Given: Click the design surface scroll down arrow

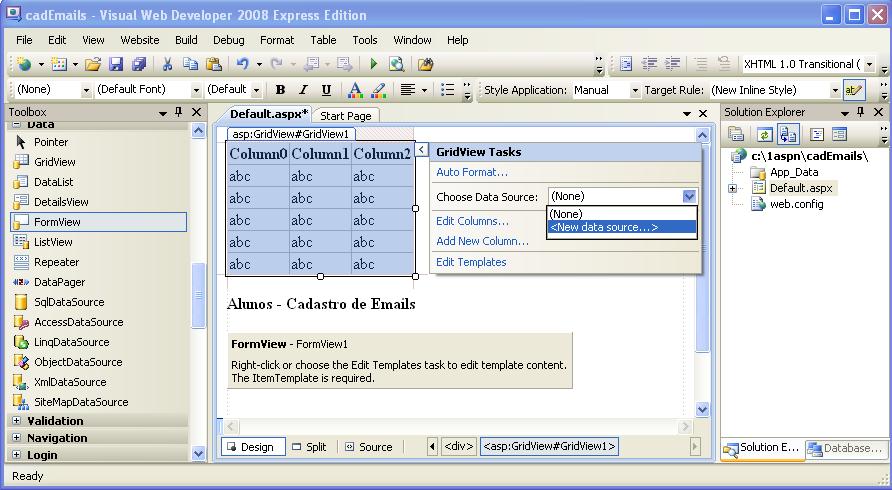Looking at the screenshot, I should point(702,409).
